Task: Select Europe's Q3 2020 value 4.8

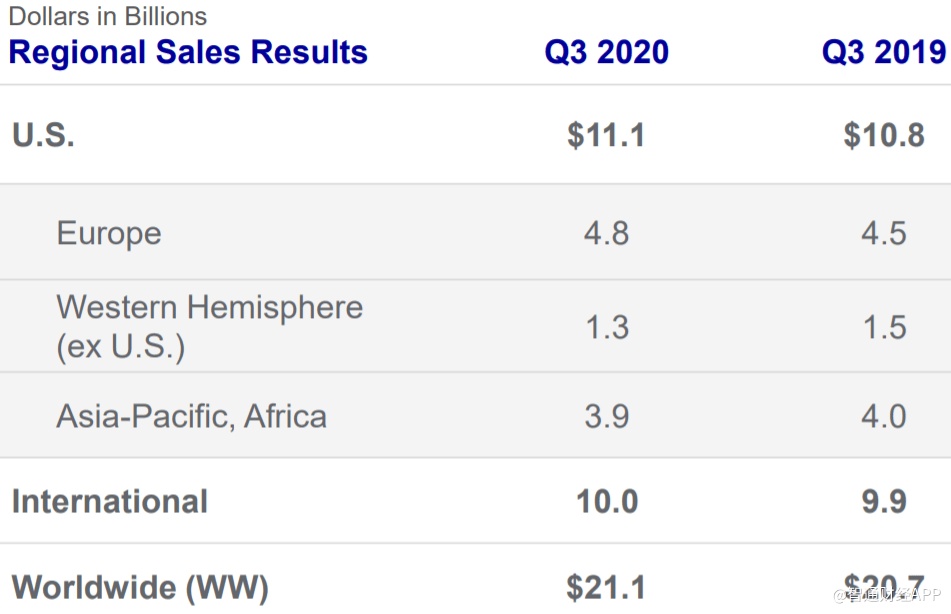Action: [x=607, y=233]
